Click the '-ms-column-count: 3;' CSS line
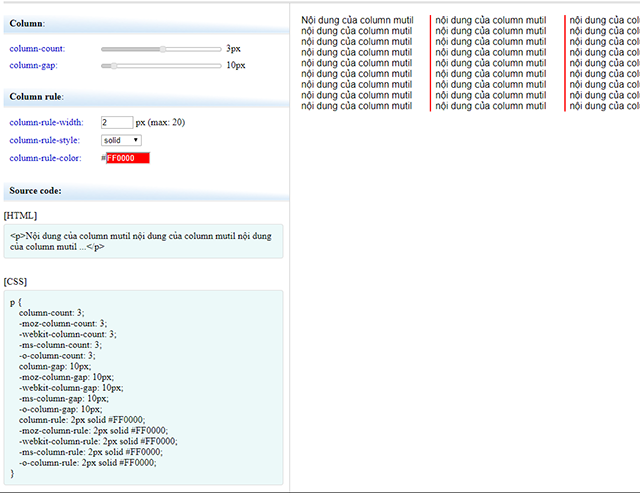 (60, 345)
